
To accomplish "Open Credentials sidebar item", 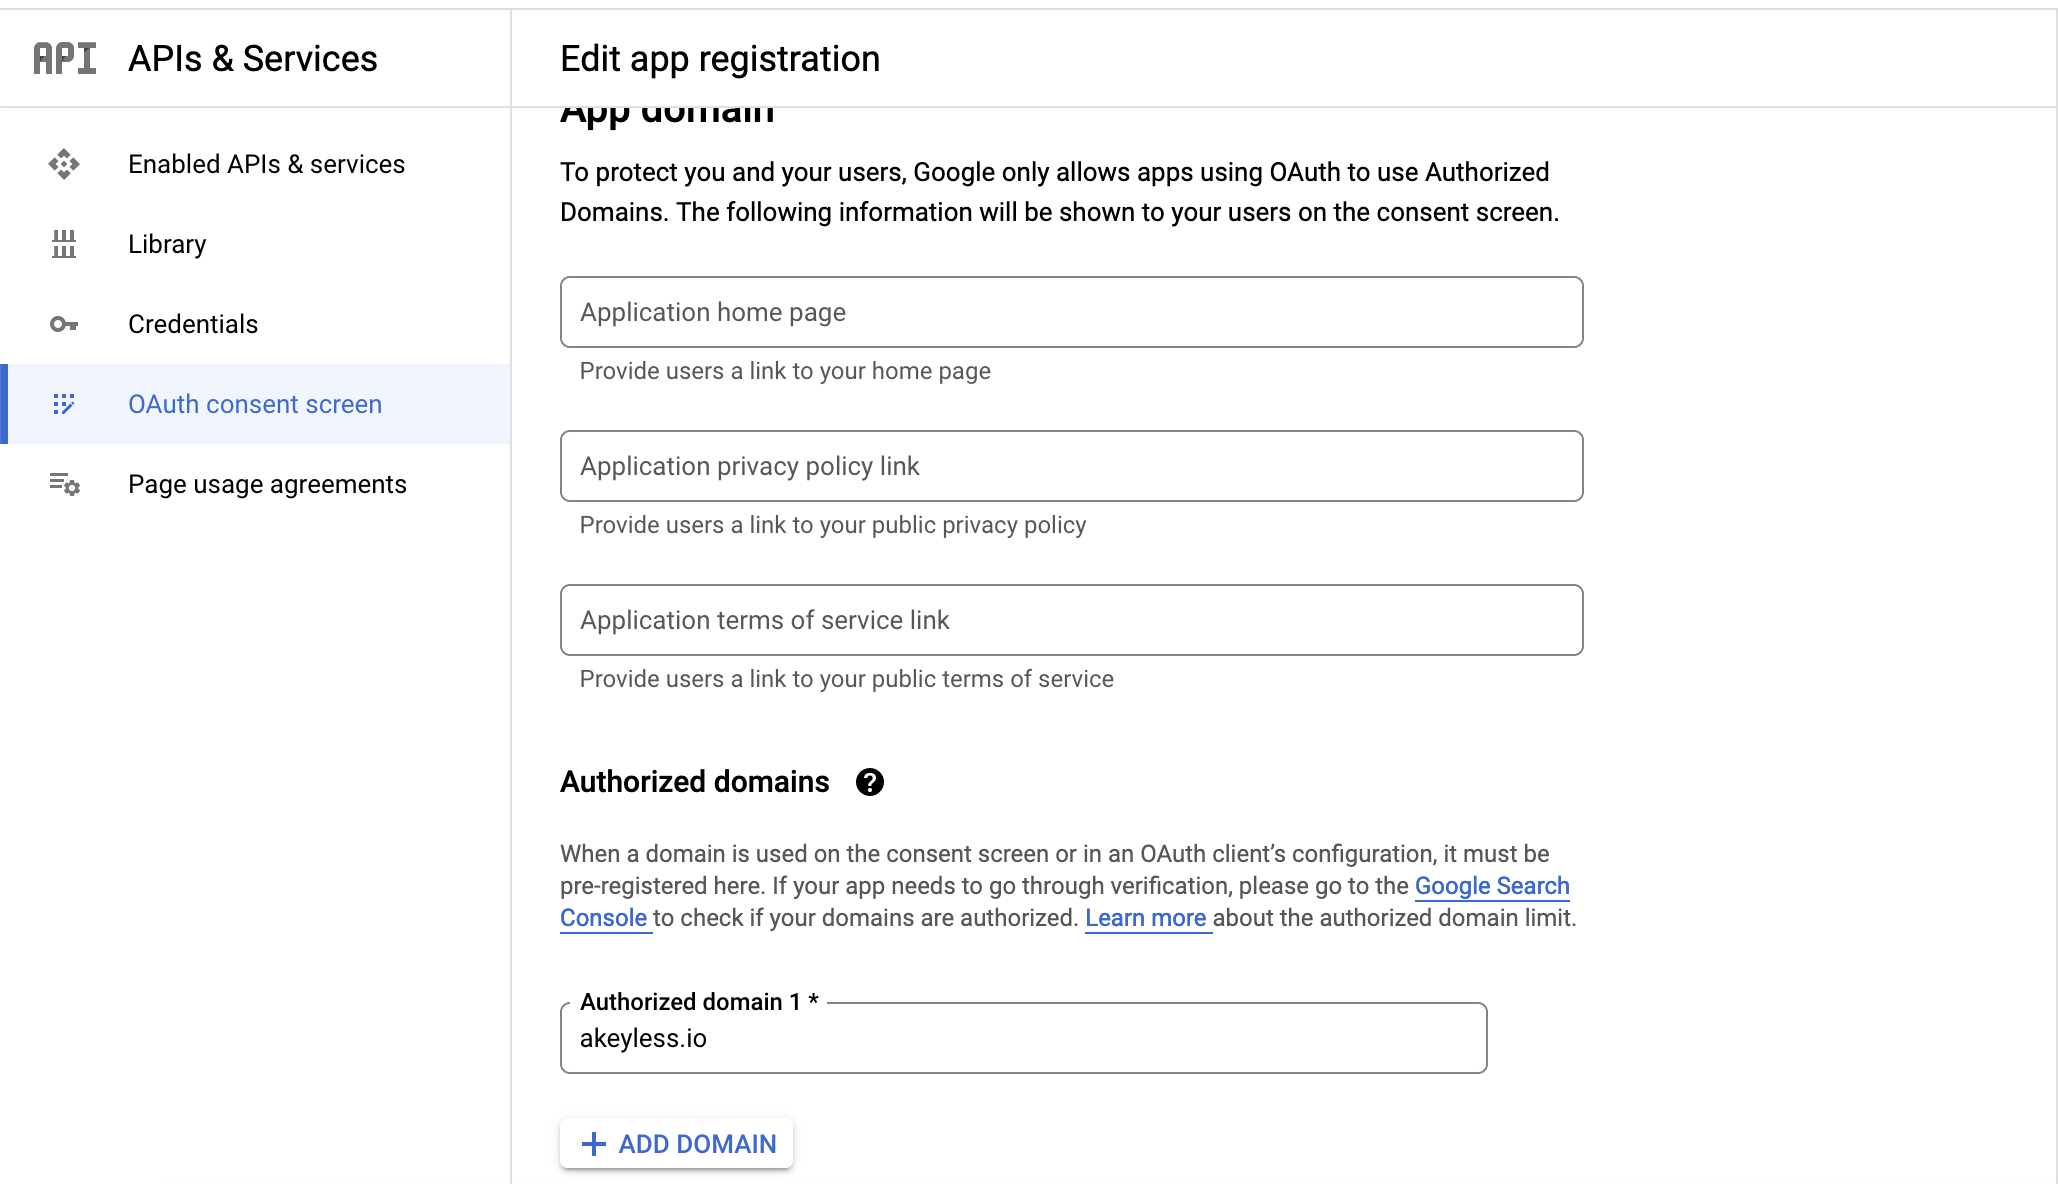I will [x=193, y=324].
